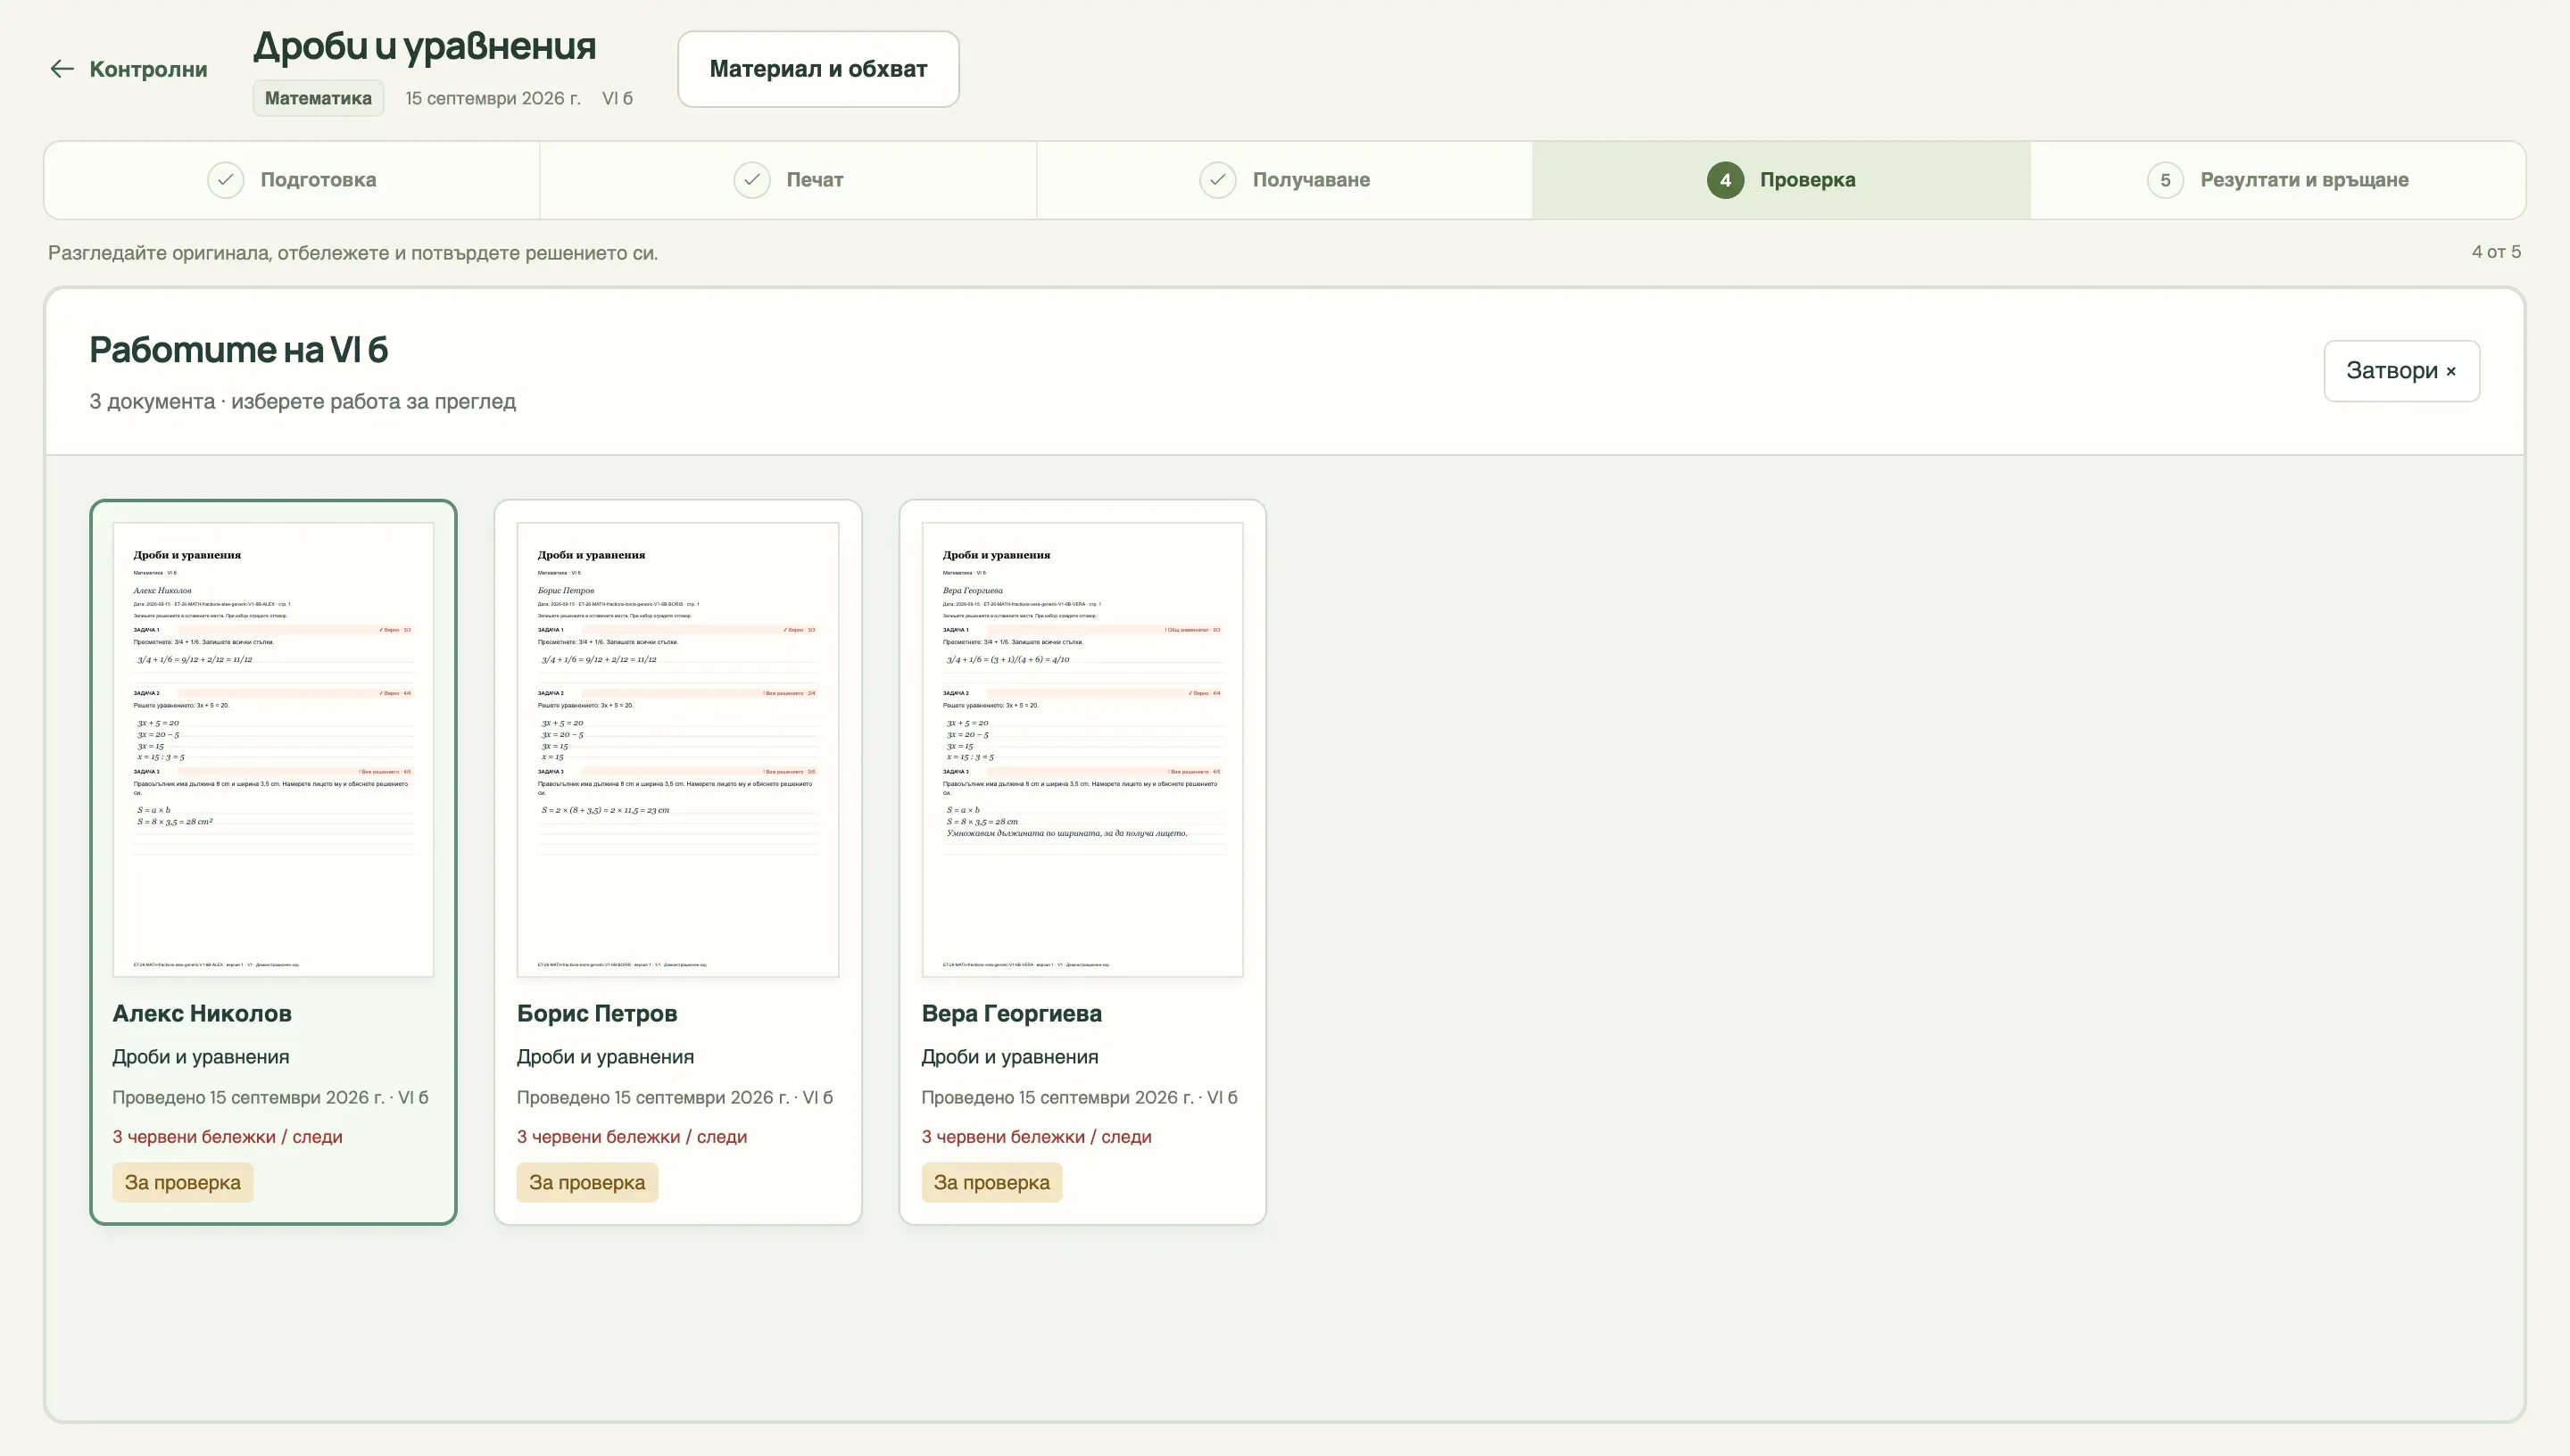The height and width of the screenshot is (1456, 2570).
Task: Click the header date 15 септември 2026 г.
Action: point(493,98)
